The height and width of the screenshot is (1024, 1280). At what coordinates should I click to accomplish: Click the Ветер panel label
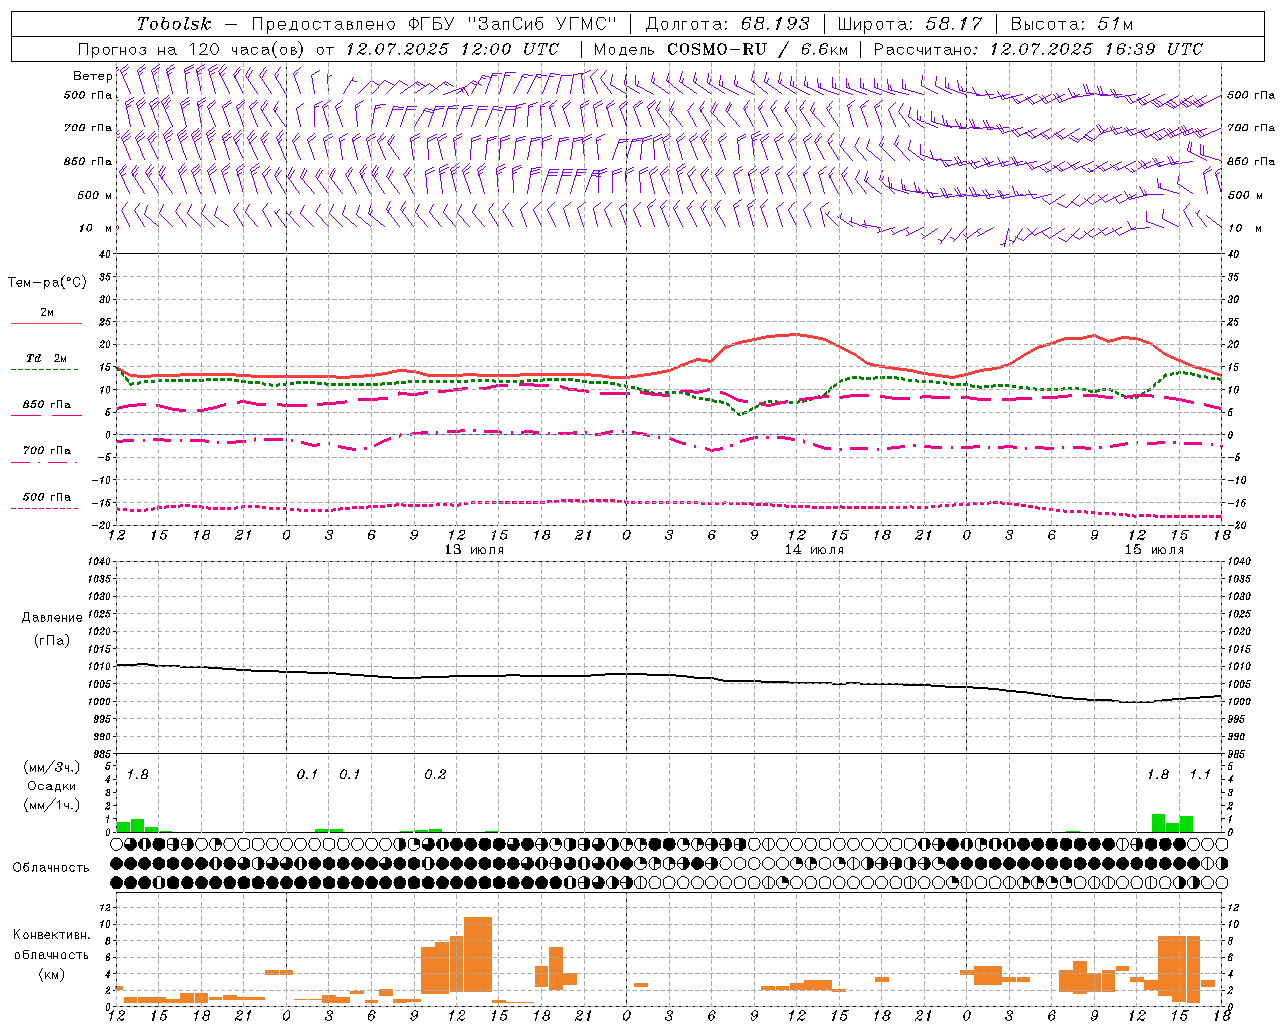coord(92,76)
